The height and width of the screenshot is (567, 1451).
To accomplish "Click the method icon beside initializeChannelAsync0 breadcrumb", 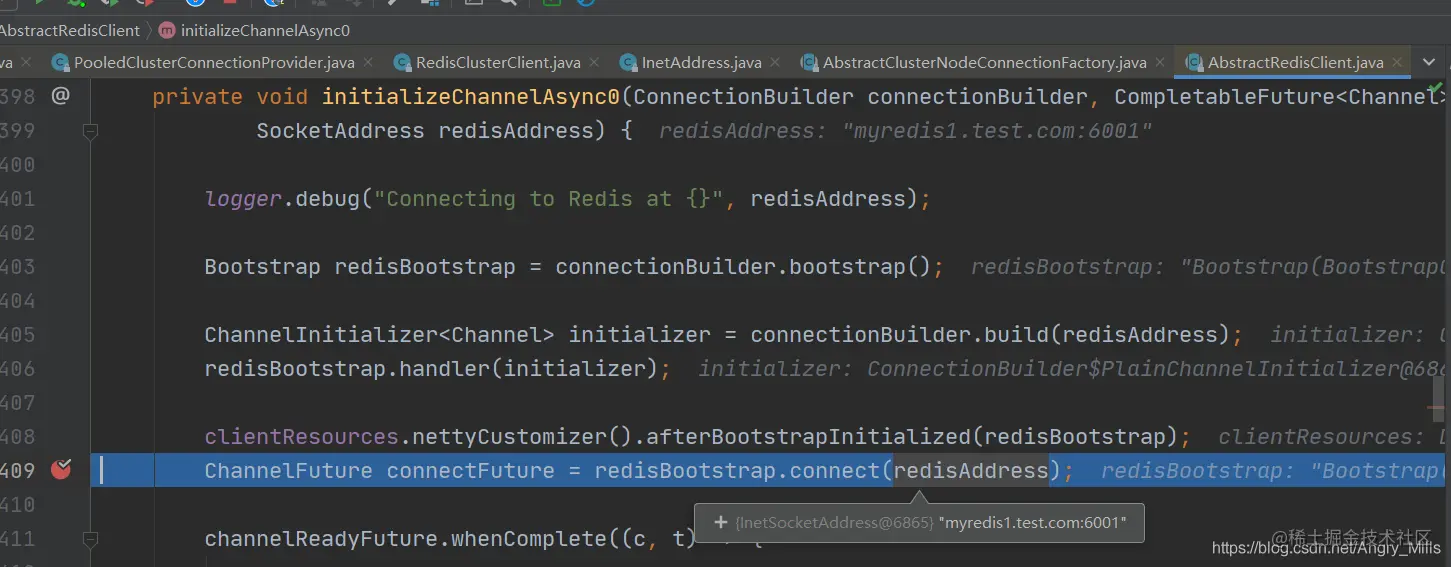I will (x=167, y=30).
